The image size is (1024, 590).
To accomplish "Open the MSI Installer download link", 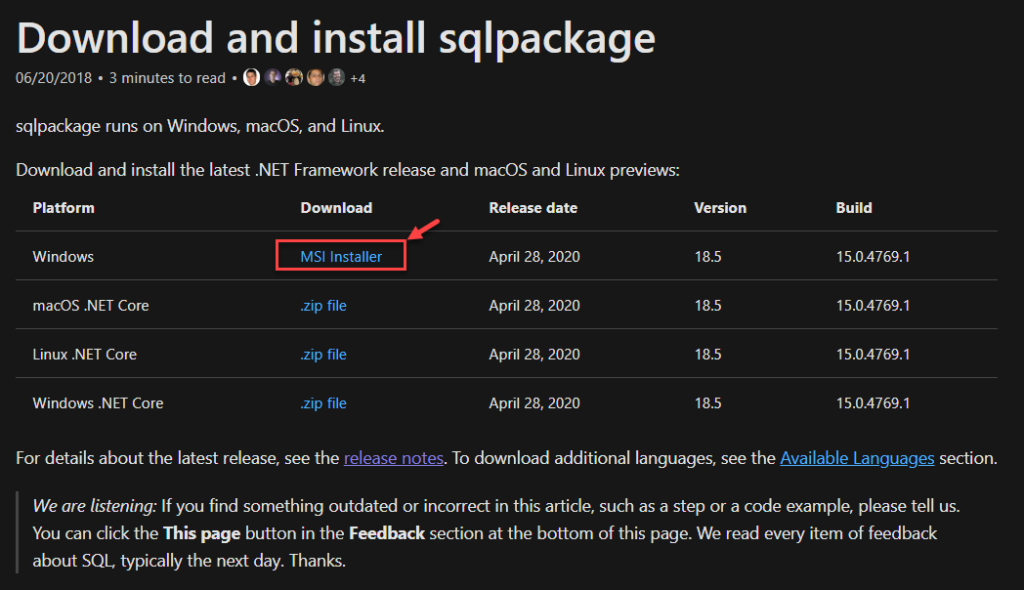I will point(340,256).
